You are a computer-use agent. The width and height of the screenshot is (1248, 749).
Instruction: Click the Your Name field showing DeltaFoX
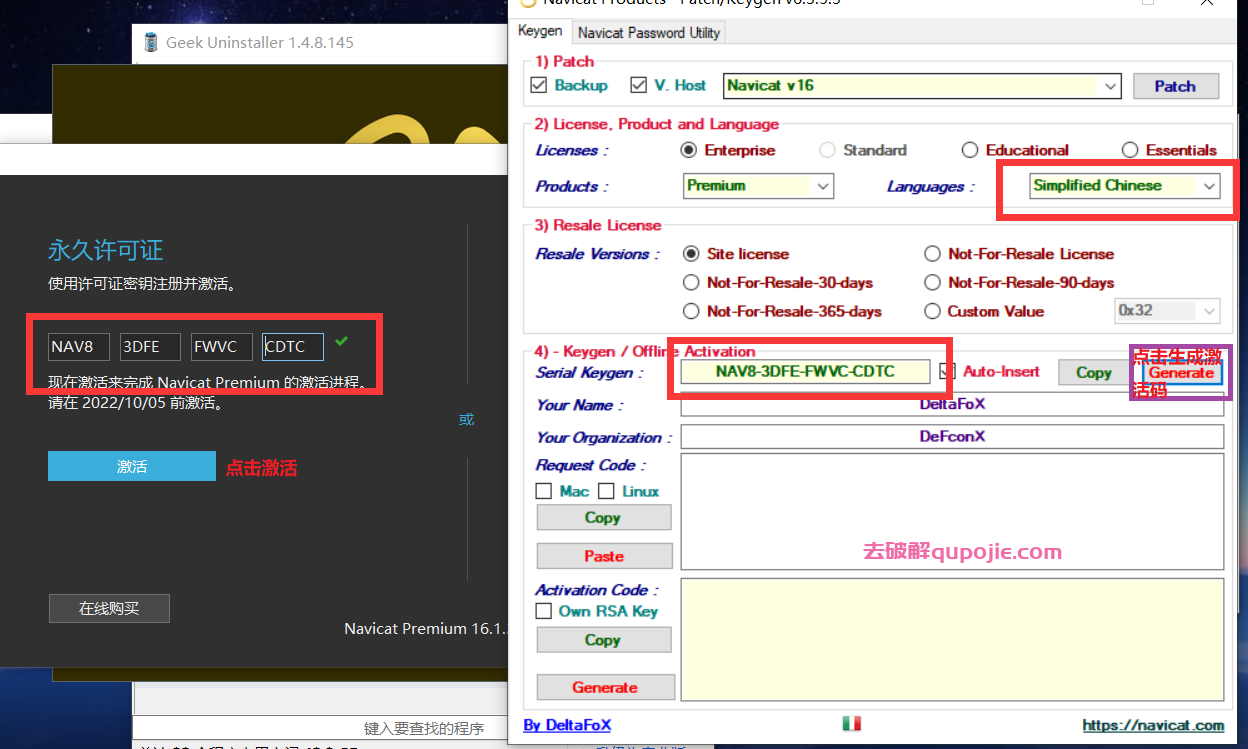click(x=952, y=405)
